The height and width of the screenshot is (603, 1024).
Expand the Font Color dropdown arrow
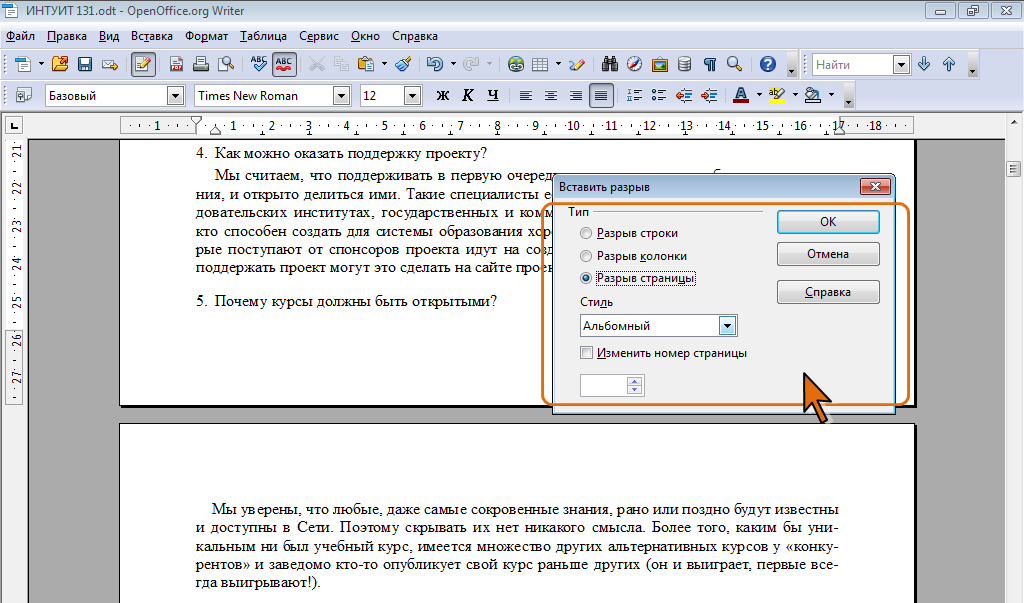point(759,95)
